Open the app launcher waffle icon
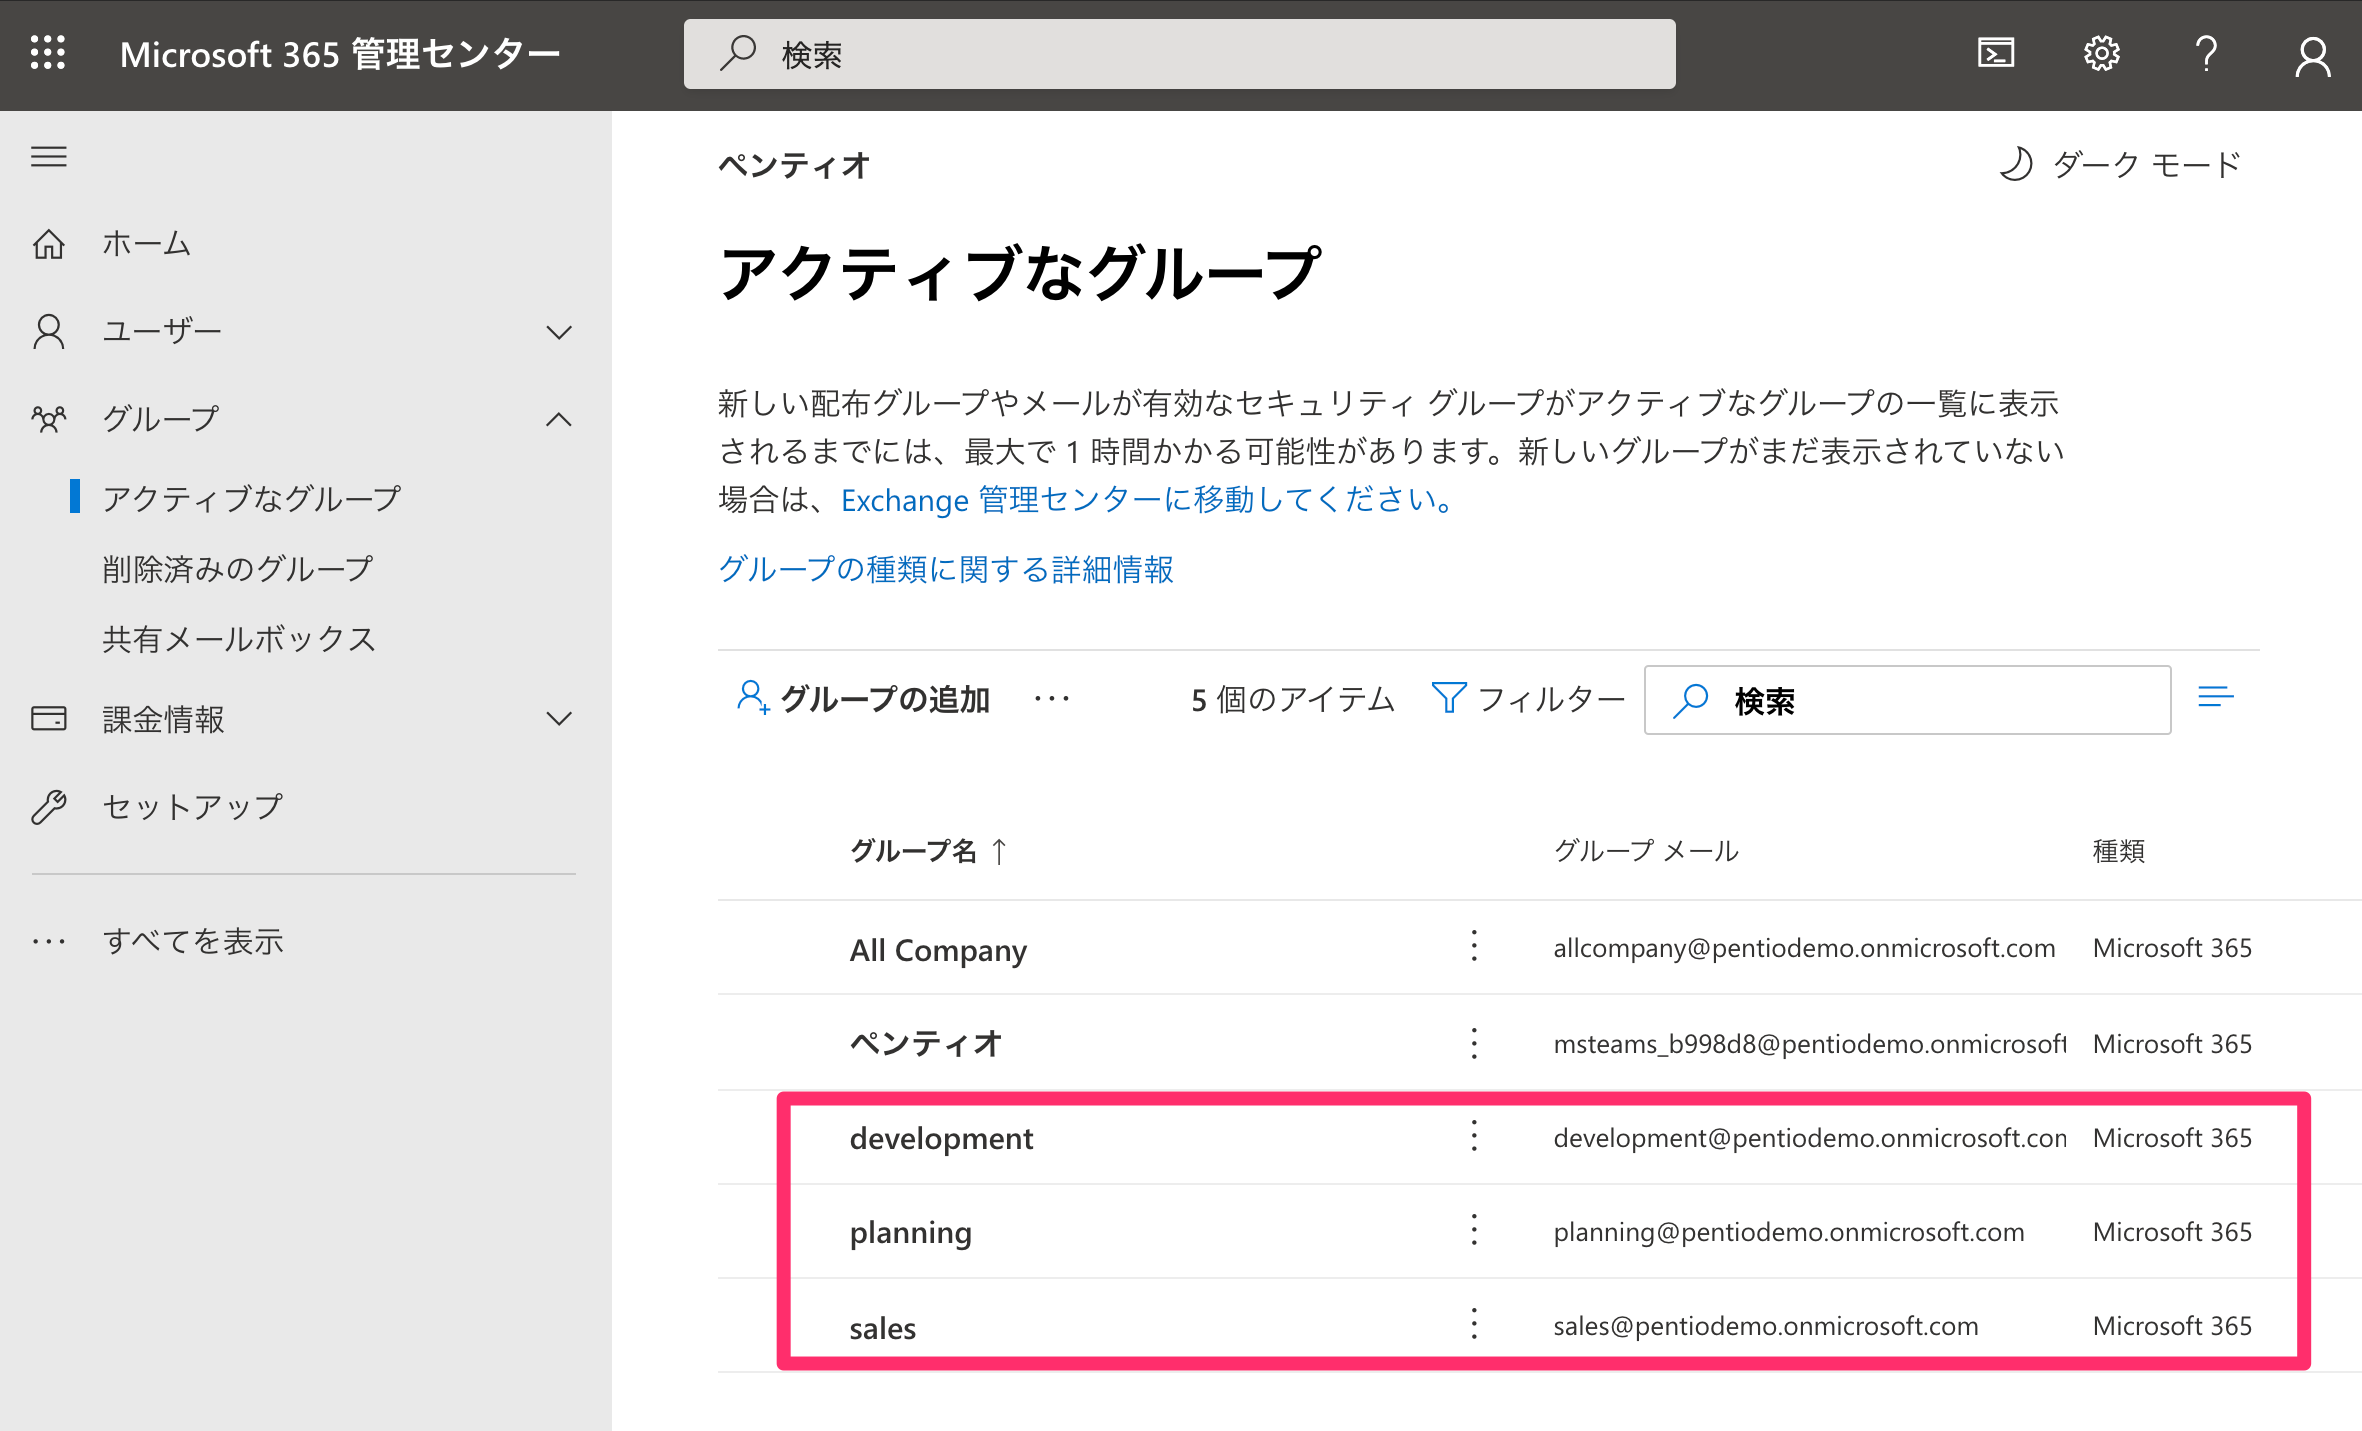 pos(48,53)
